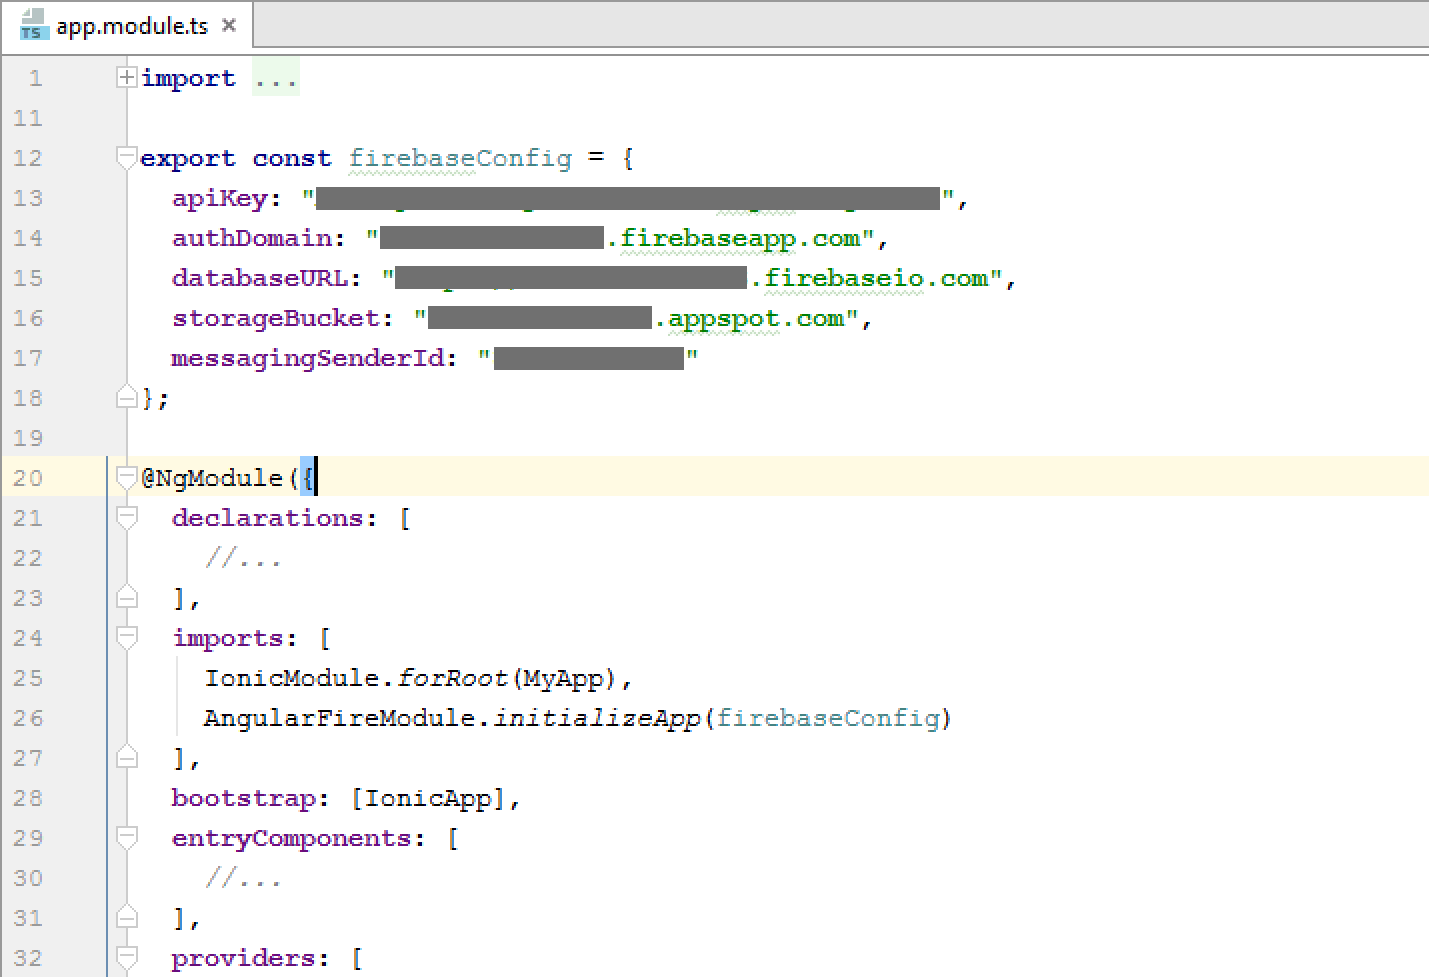Click the '@NgModule' decorator text
The height and width of the screenshot is (977, 1429).
pos(212,478)
